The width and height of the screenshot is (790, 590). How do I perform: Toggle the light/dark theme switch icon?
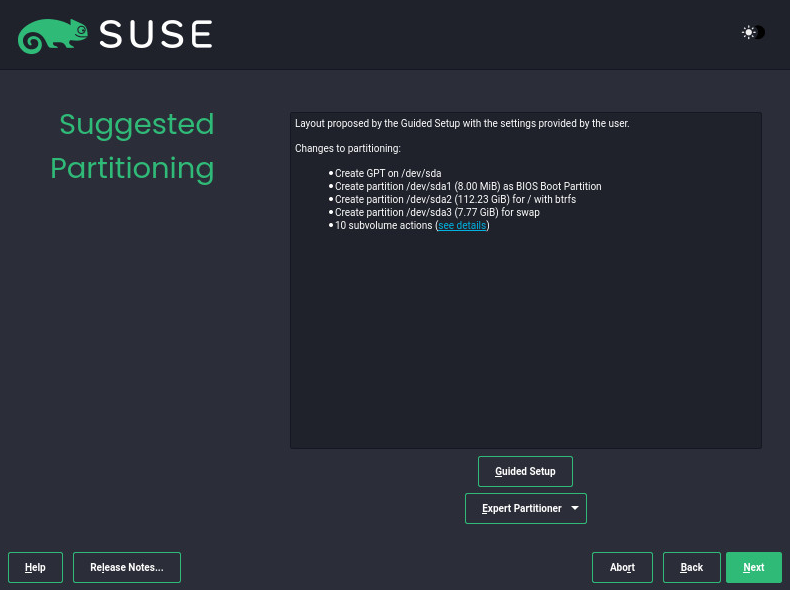coord(753,32)
